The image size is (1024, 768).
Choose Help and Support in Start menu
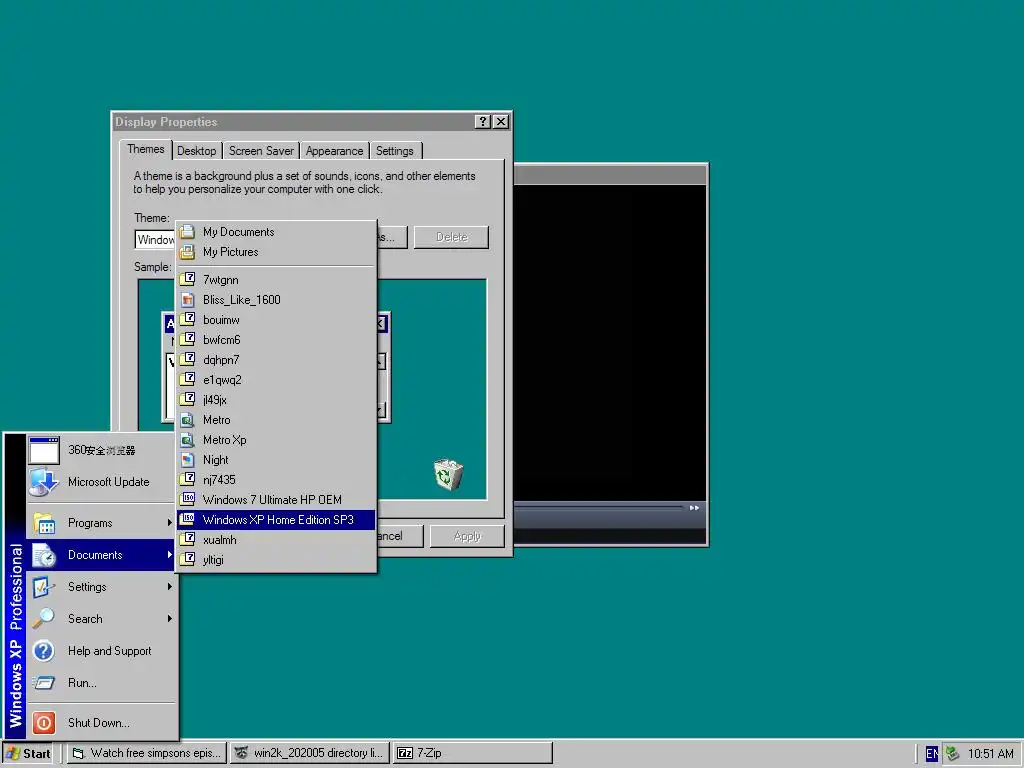[102, 650]
